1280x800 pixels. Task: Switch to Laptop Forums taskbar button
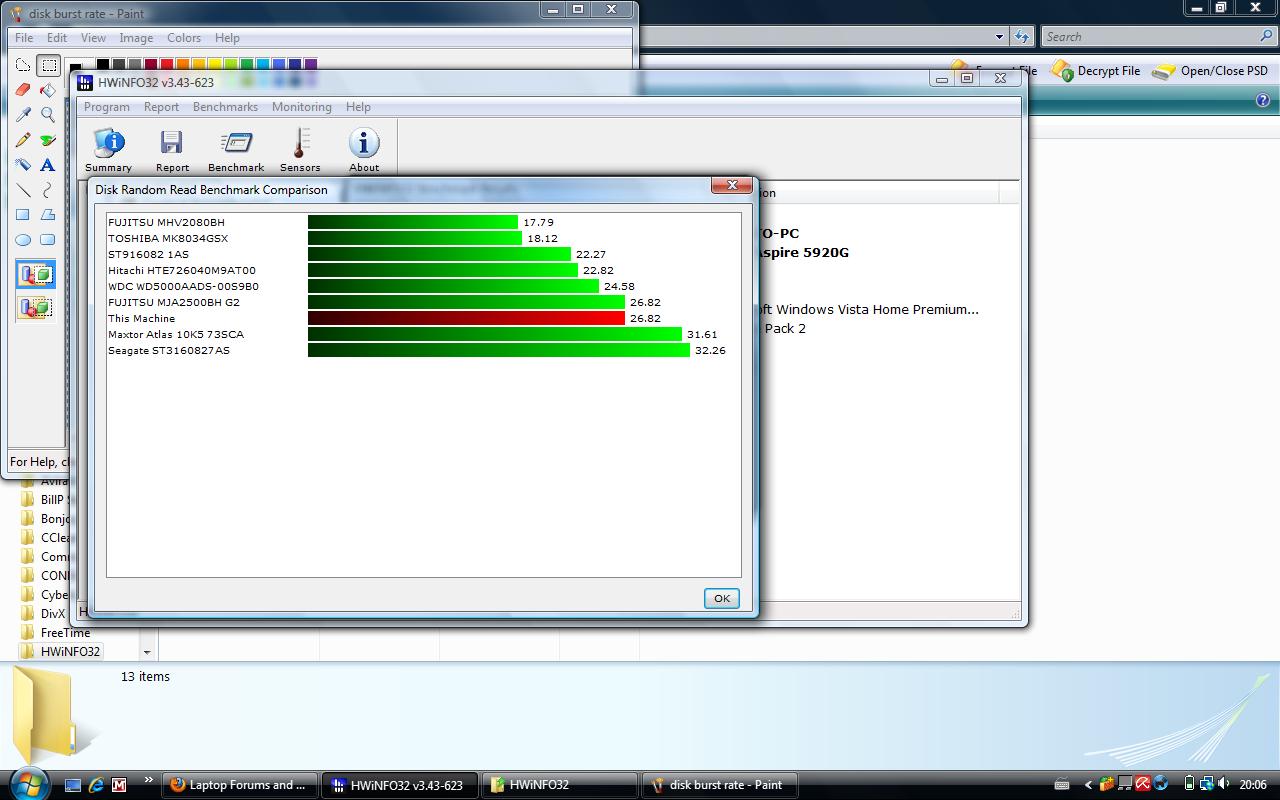(240, 785)
